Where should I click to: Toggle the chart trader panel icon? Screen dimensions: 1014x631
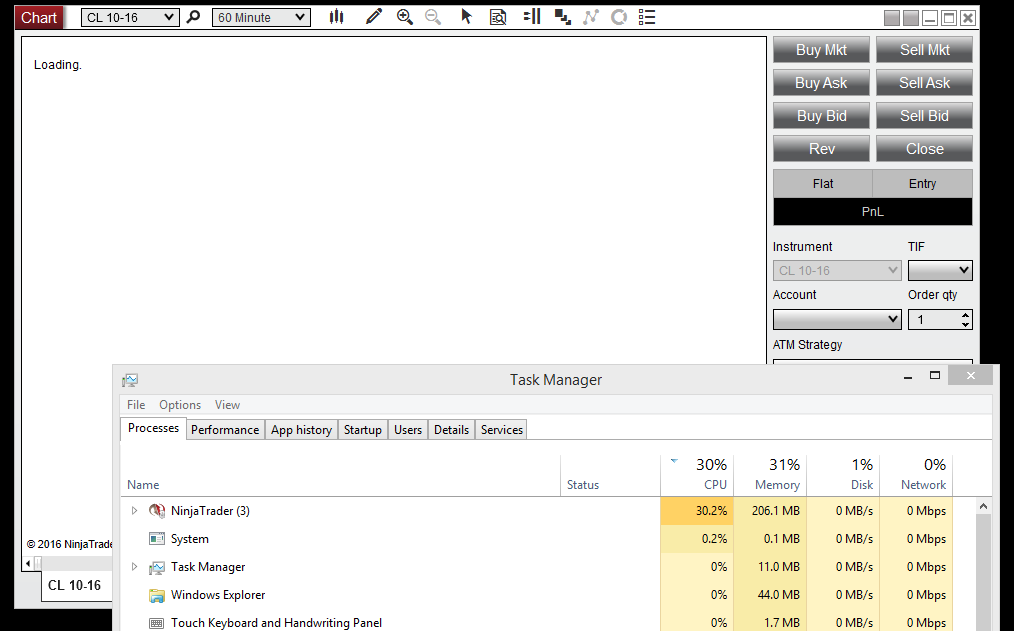(x=532, y=17)
